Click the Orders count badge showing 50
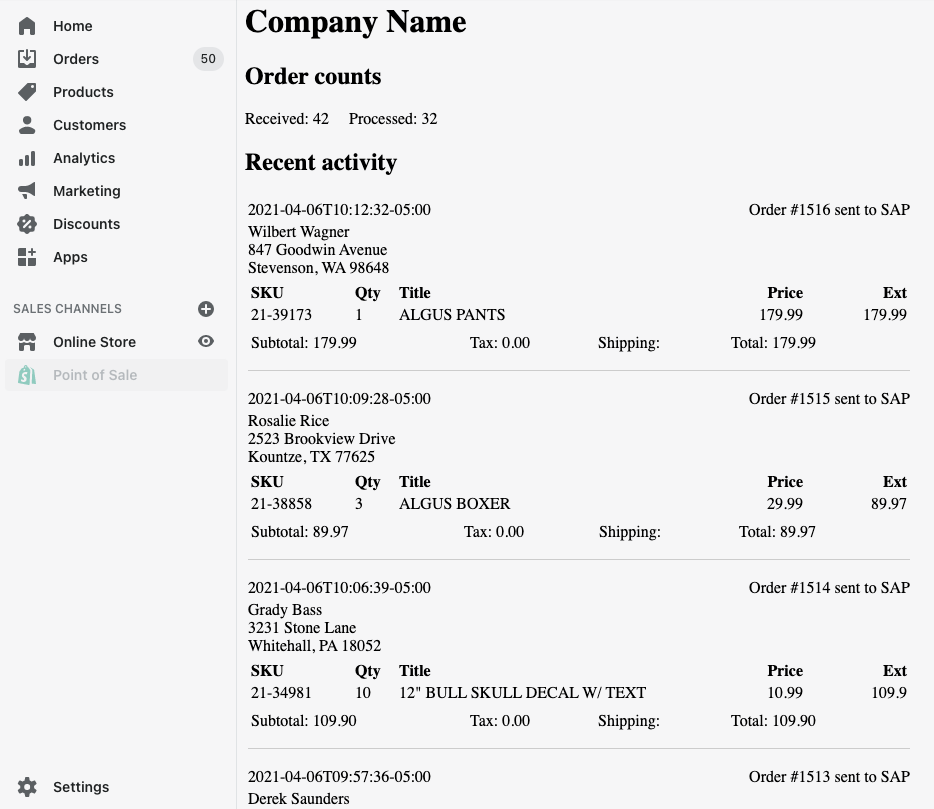This screenshot has height=809, width=934. (207, 59)
